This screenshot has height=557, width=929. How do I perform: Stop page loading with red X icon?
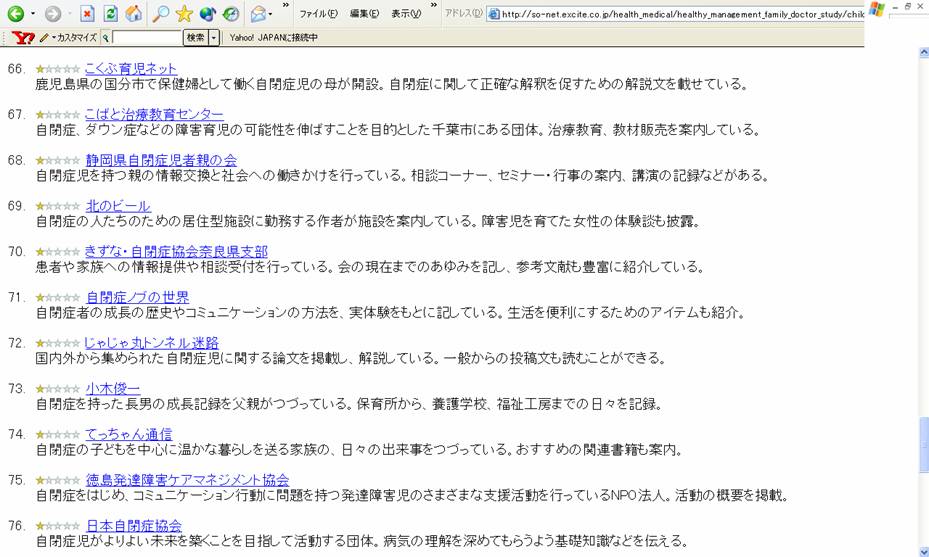click(87, 13)
